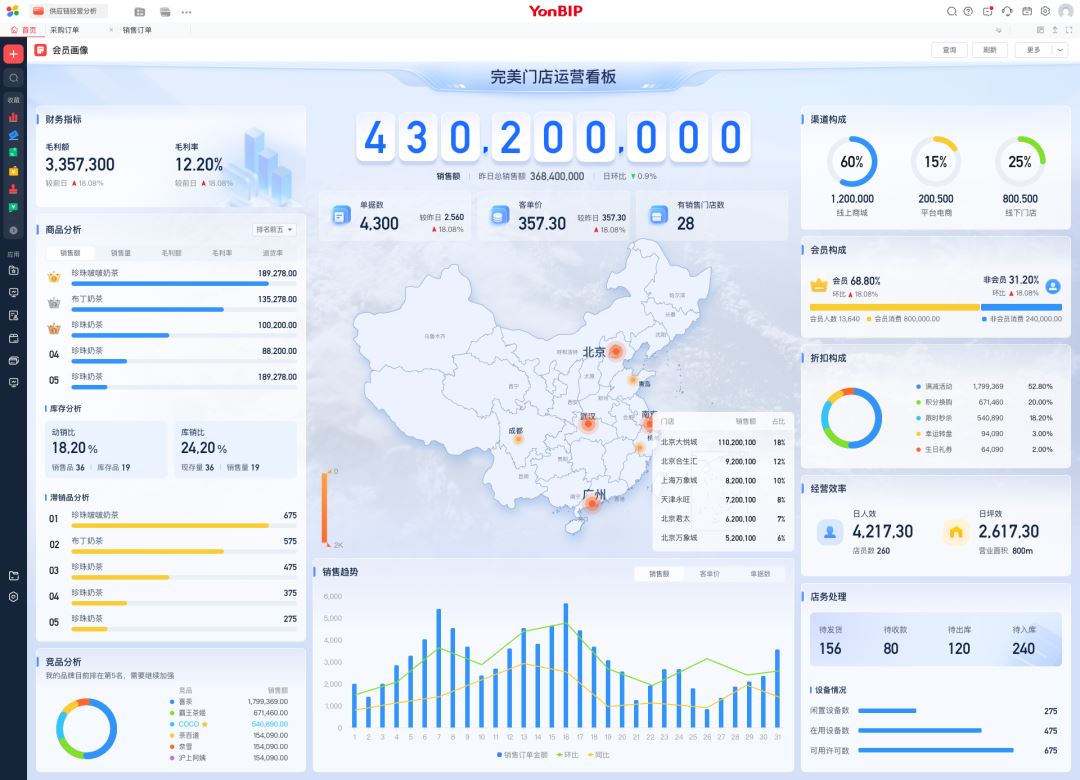Open customer service headset icon
1080x780 pixels.
[x=1007, y=11]
